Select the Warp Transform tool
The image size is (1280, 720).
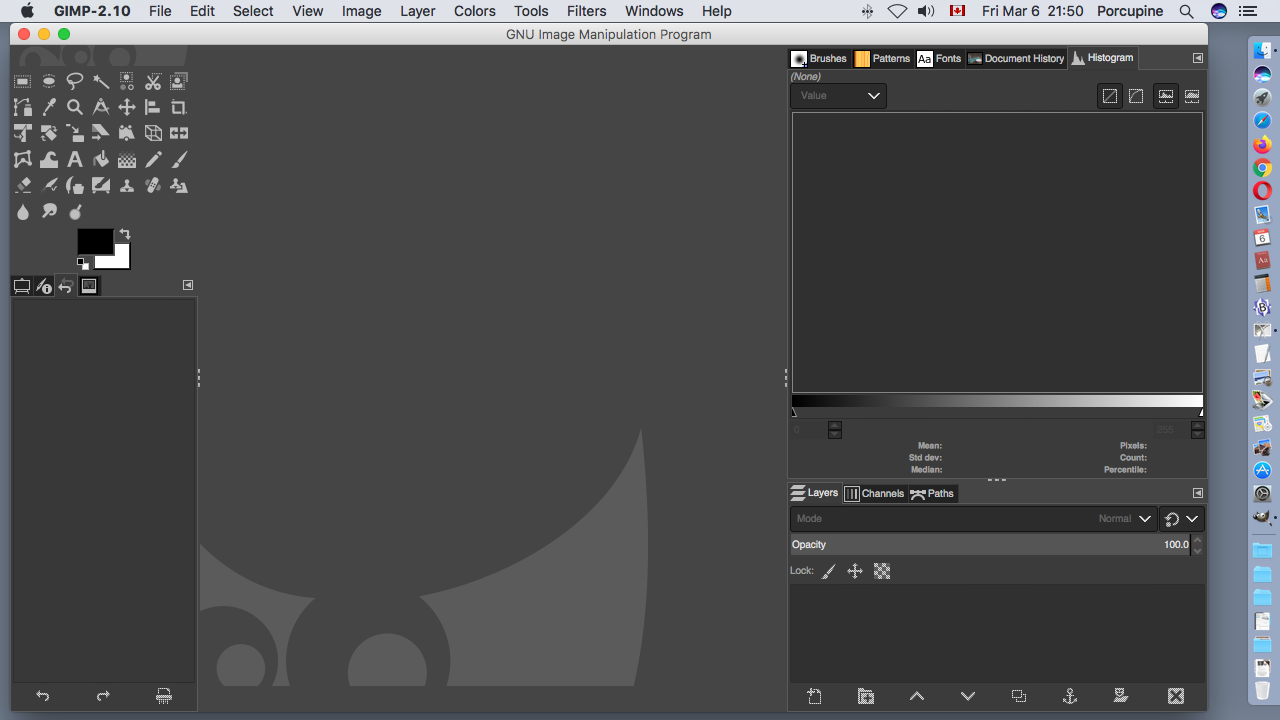pos(48,160)
